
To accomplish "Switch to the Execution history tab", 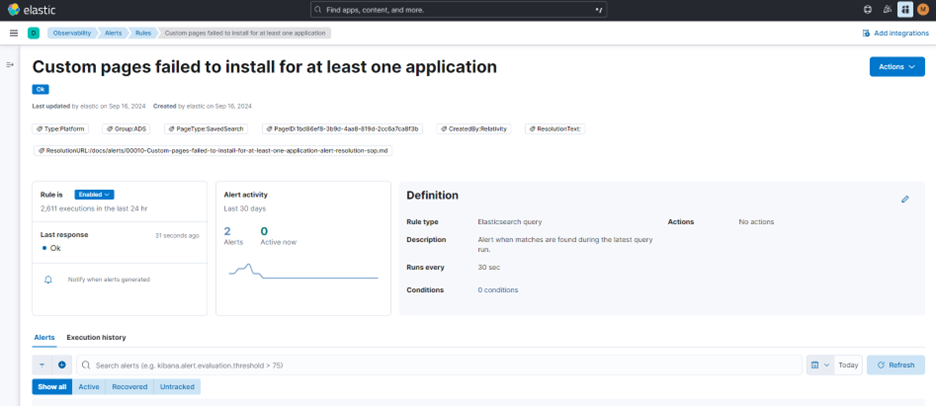I will 96,338.
